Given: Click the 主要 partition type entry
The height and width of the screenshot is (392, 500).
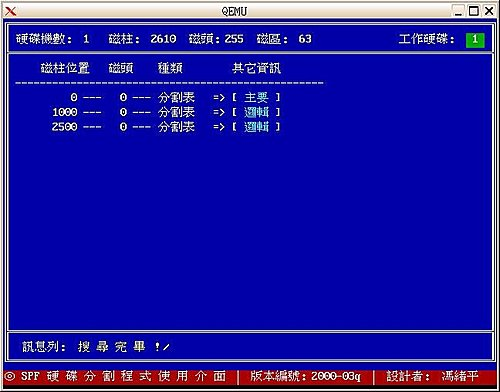Looking at the screenshot, I should point(256,97).
